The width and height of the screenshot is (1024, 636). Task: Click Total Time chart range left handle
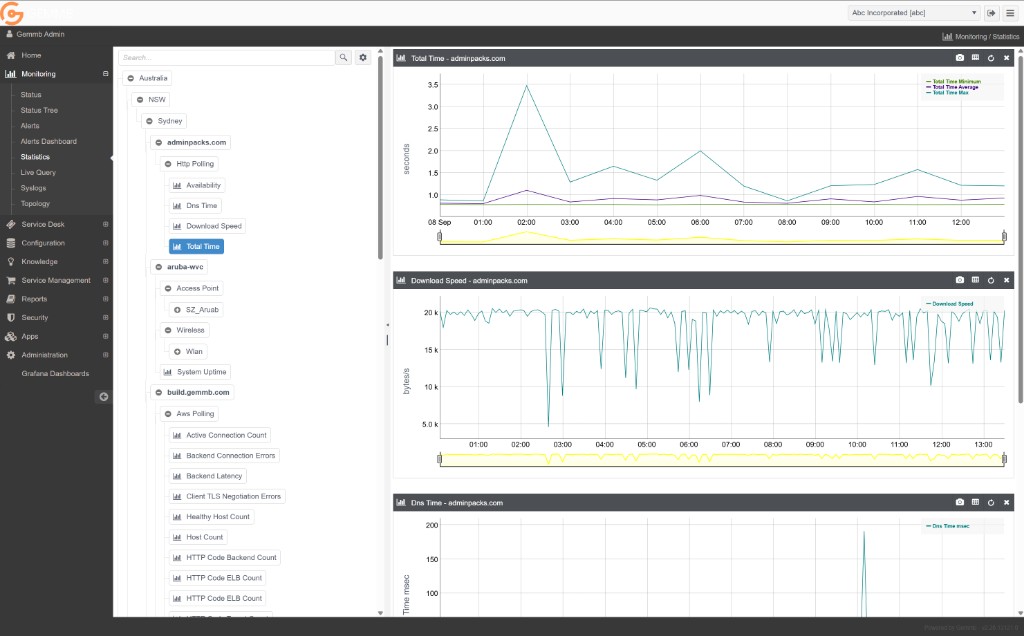click(440, 236)
